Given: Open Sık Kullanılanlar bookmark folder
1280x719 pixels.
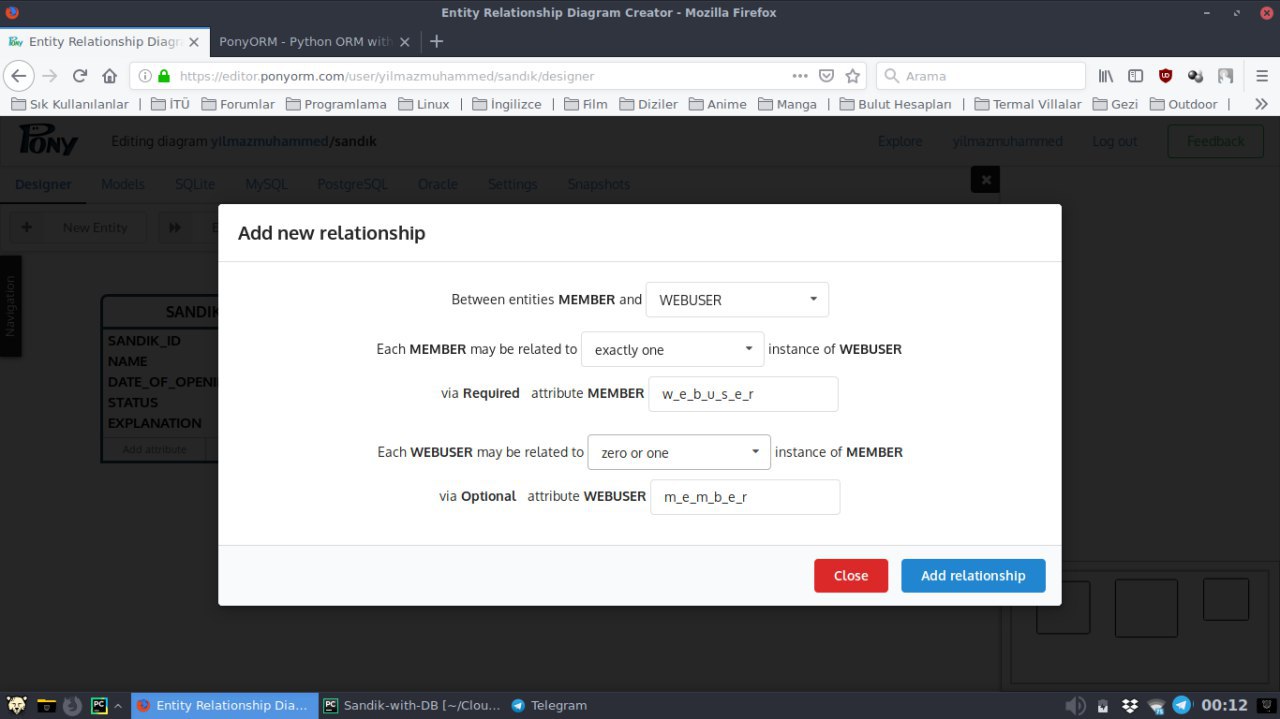Looking at the screenshot, I should click(70, 104).
